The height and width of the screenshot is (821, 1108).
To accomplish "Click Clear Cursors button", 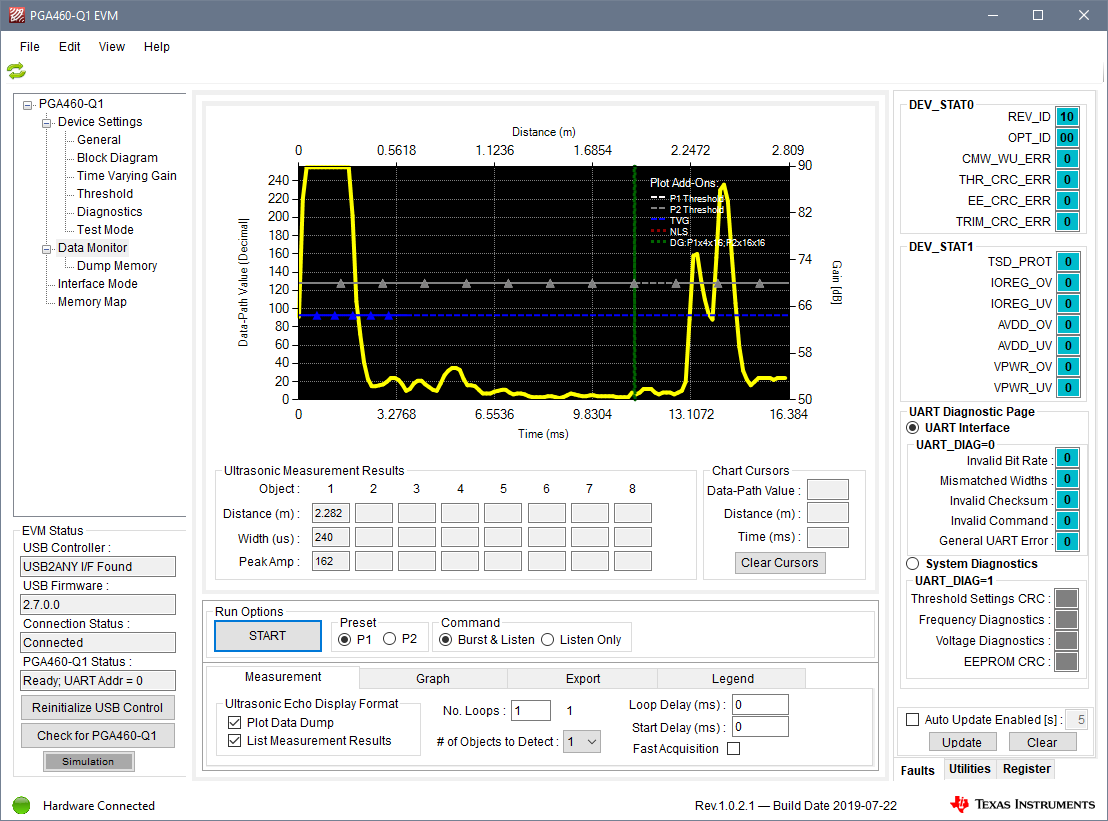I will coord(779,562).
